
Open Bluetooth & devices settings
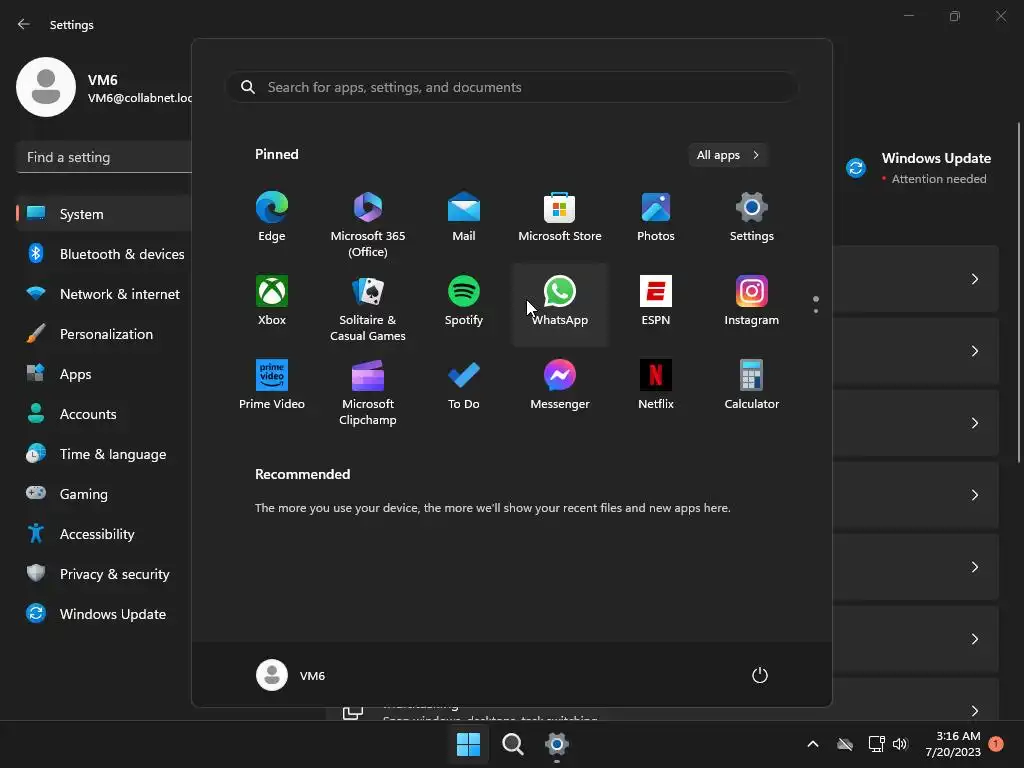[x=104, y=254]
